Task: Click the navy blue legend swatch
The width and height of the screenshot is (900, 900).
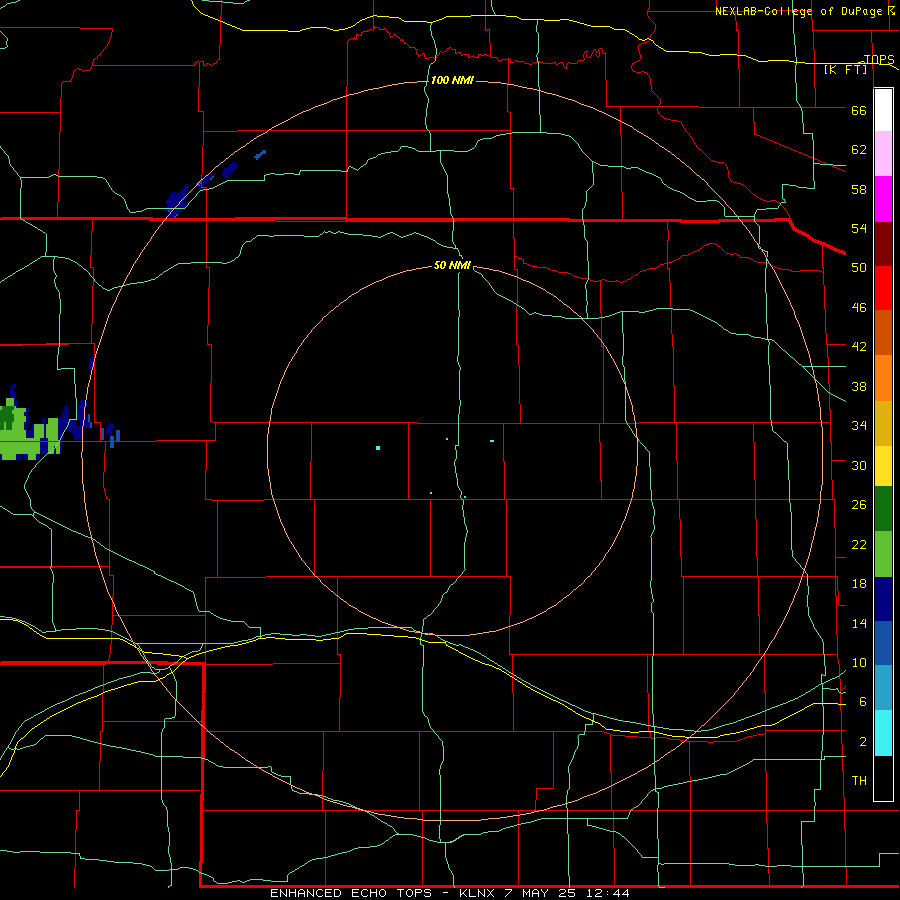Action: pos(883,599)
